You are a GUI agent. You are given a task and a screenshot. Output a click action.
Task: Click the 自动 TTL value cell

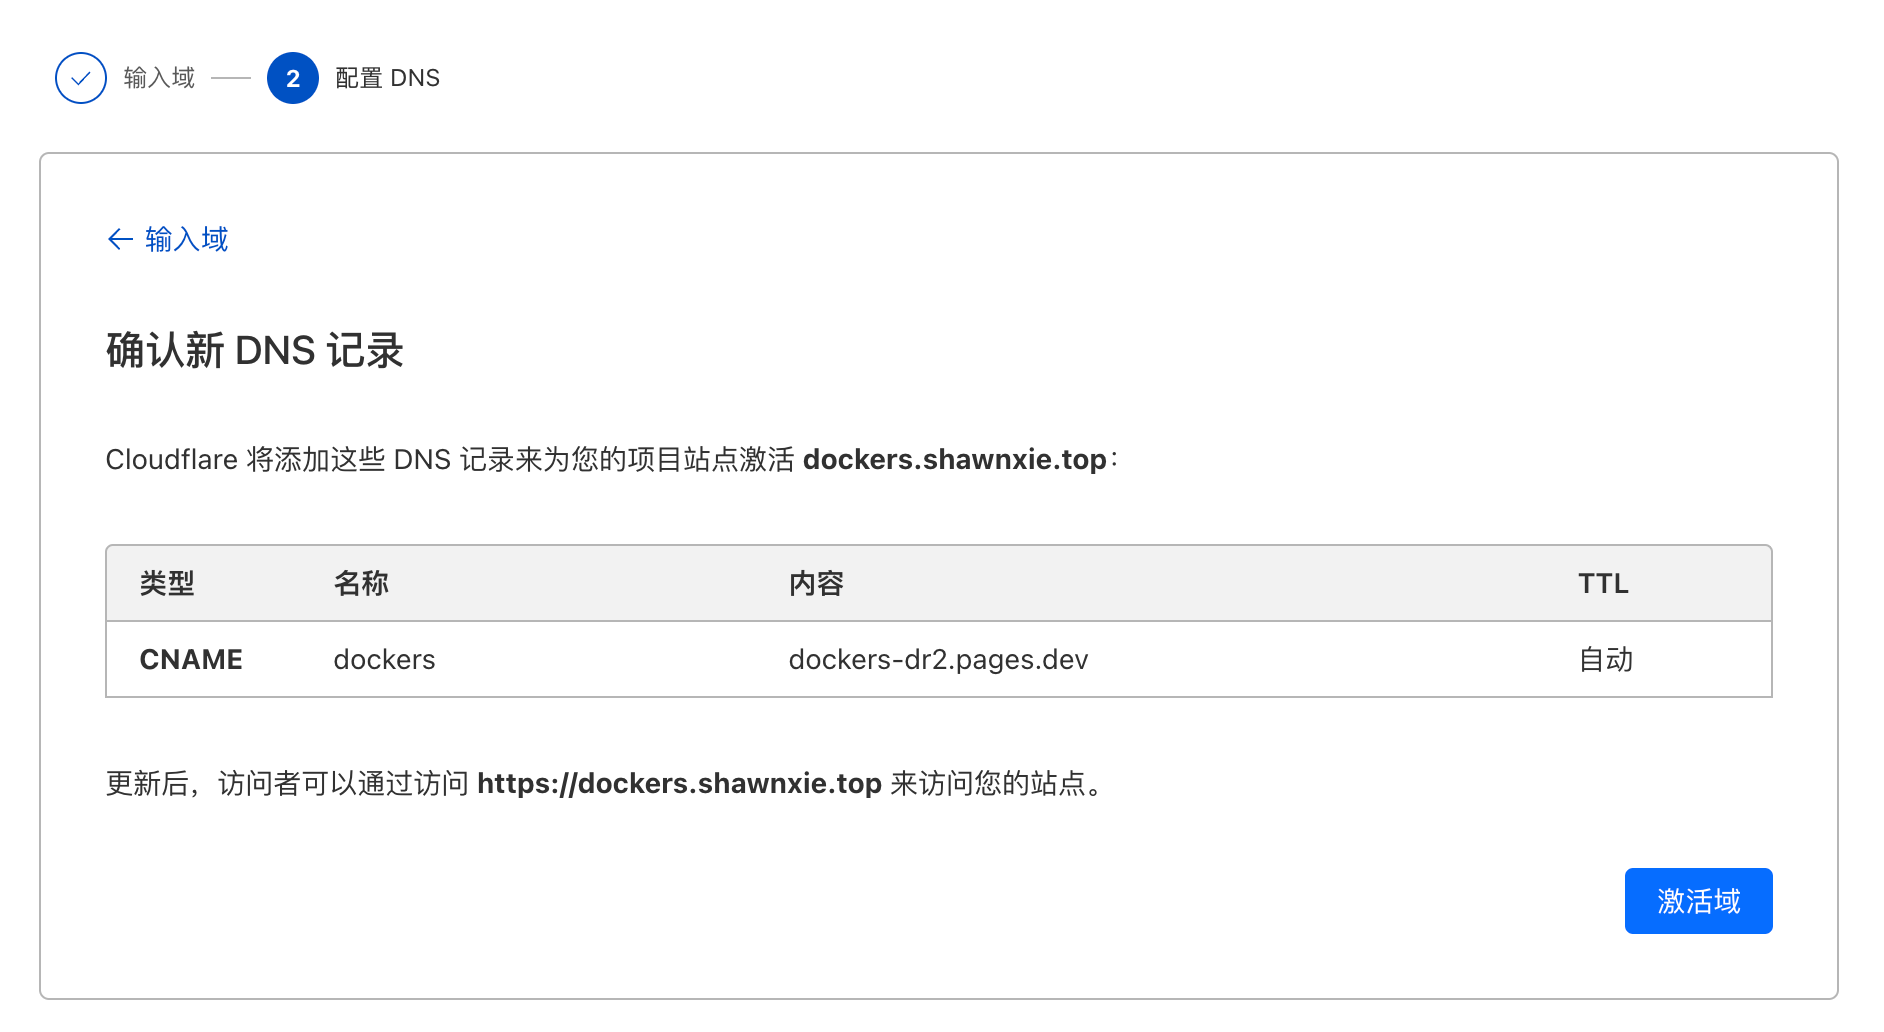pos(1605,659)
